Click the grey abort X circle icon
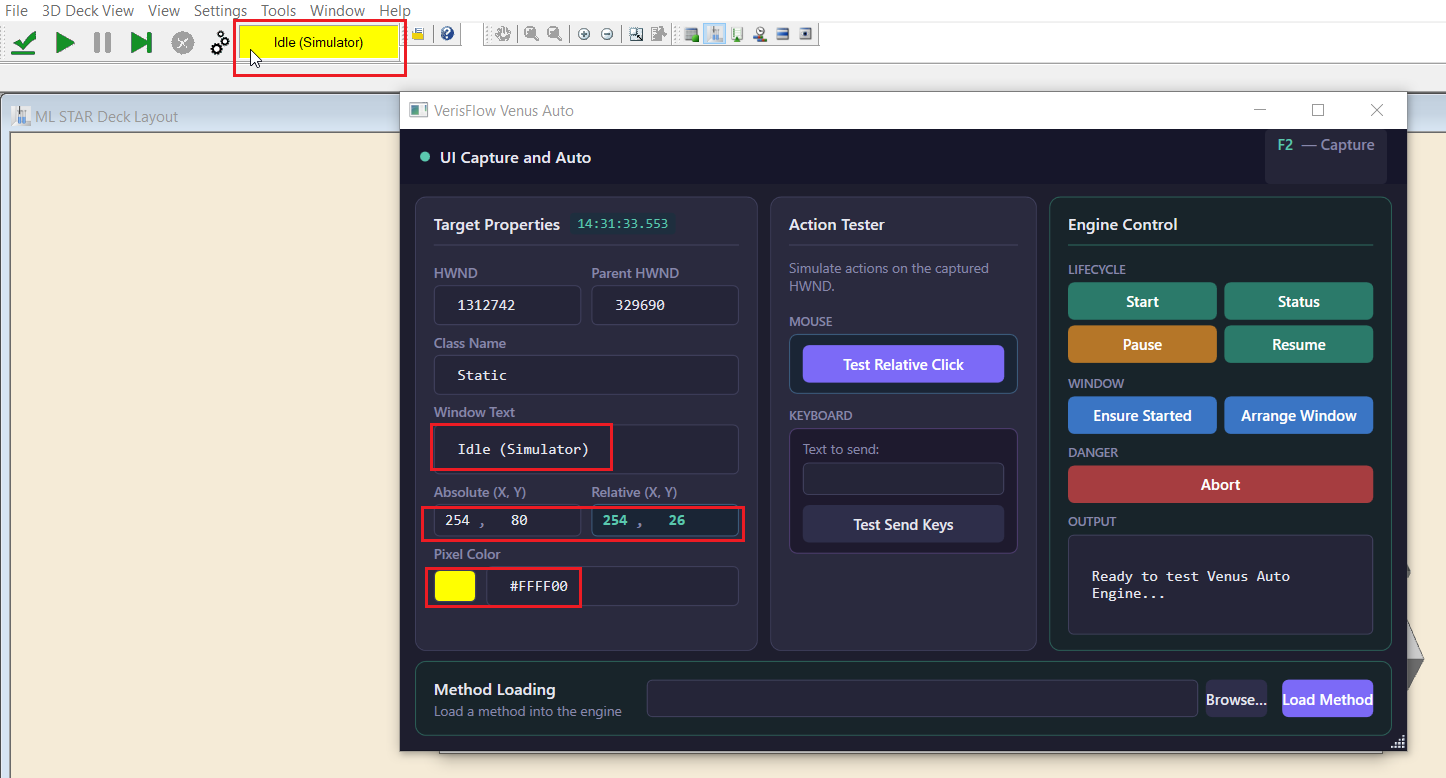The height and width of the screenshot is (778, 1446). click(x=182, y=42)
